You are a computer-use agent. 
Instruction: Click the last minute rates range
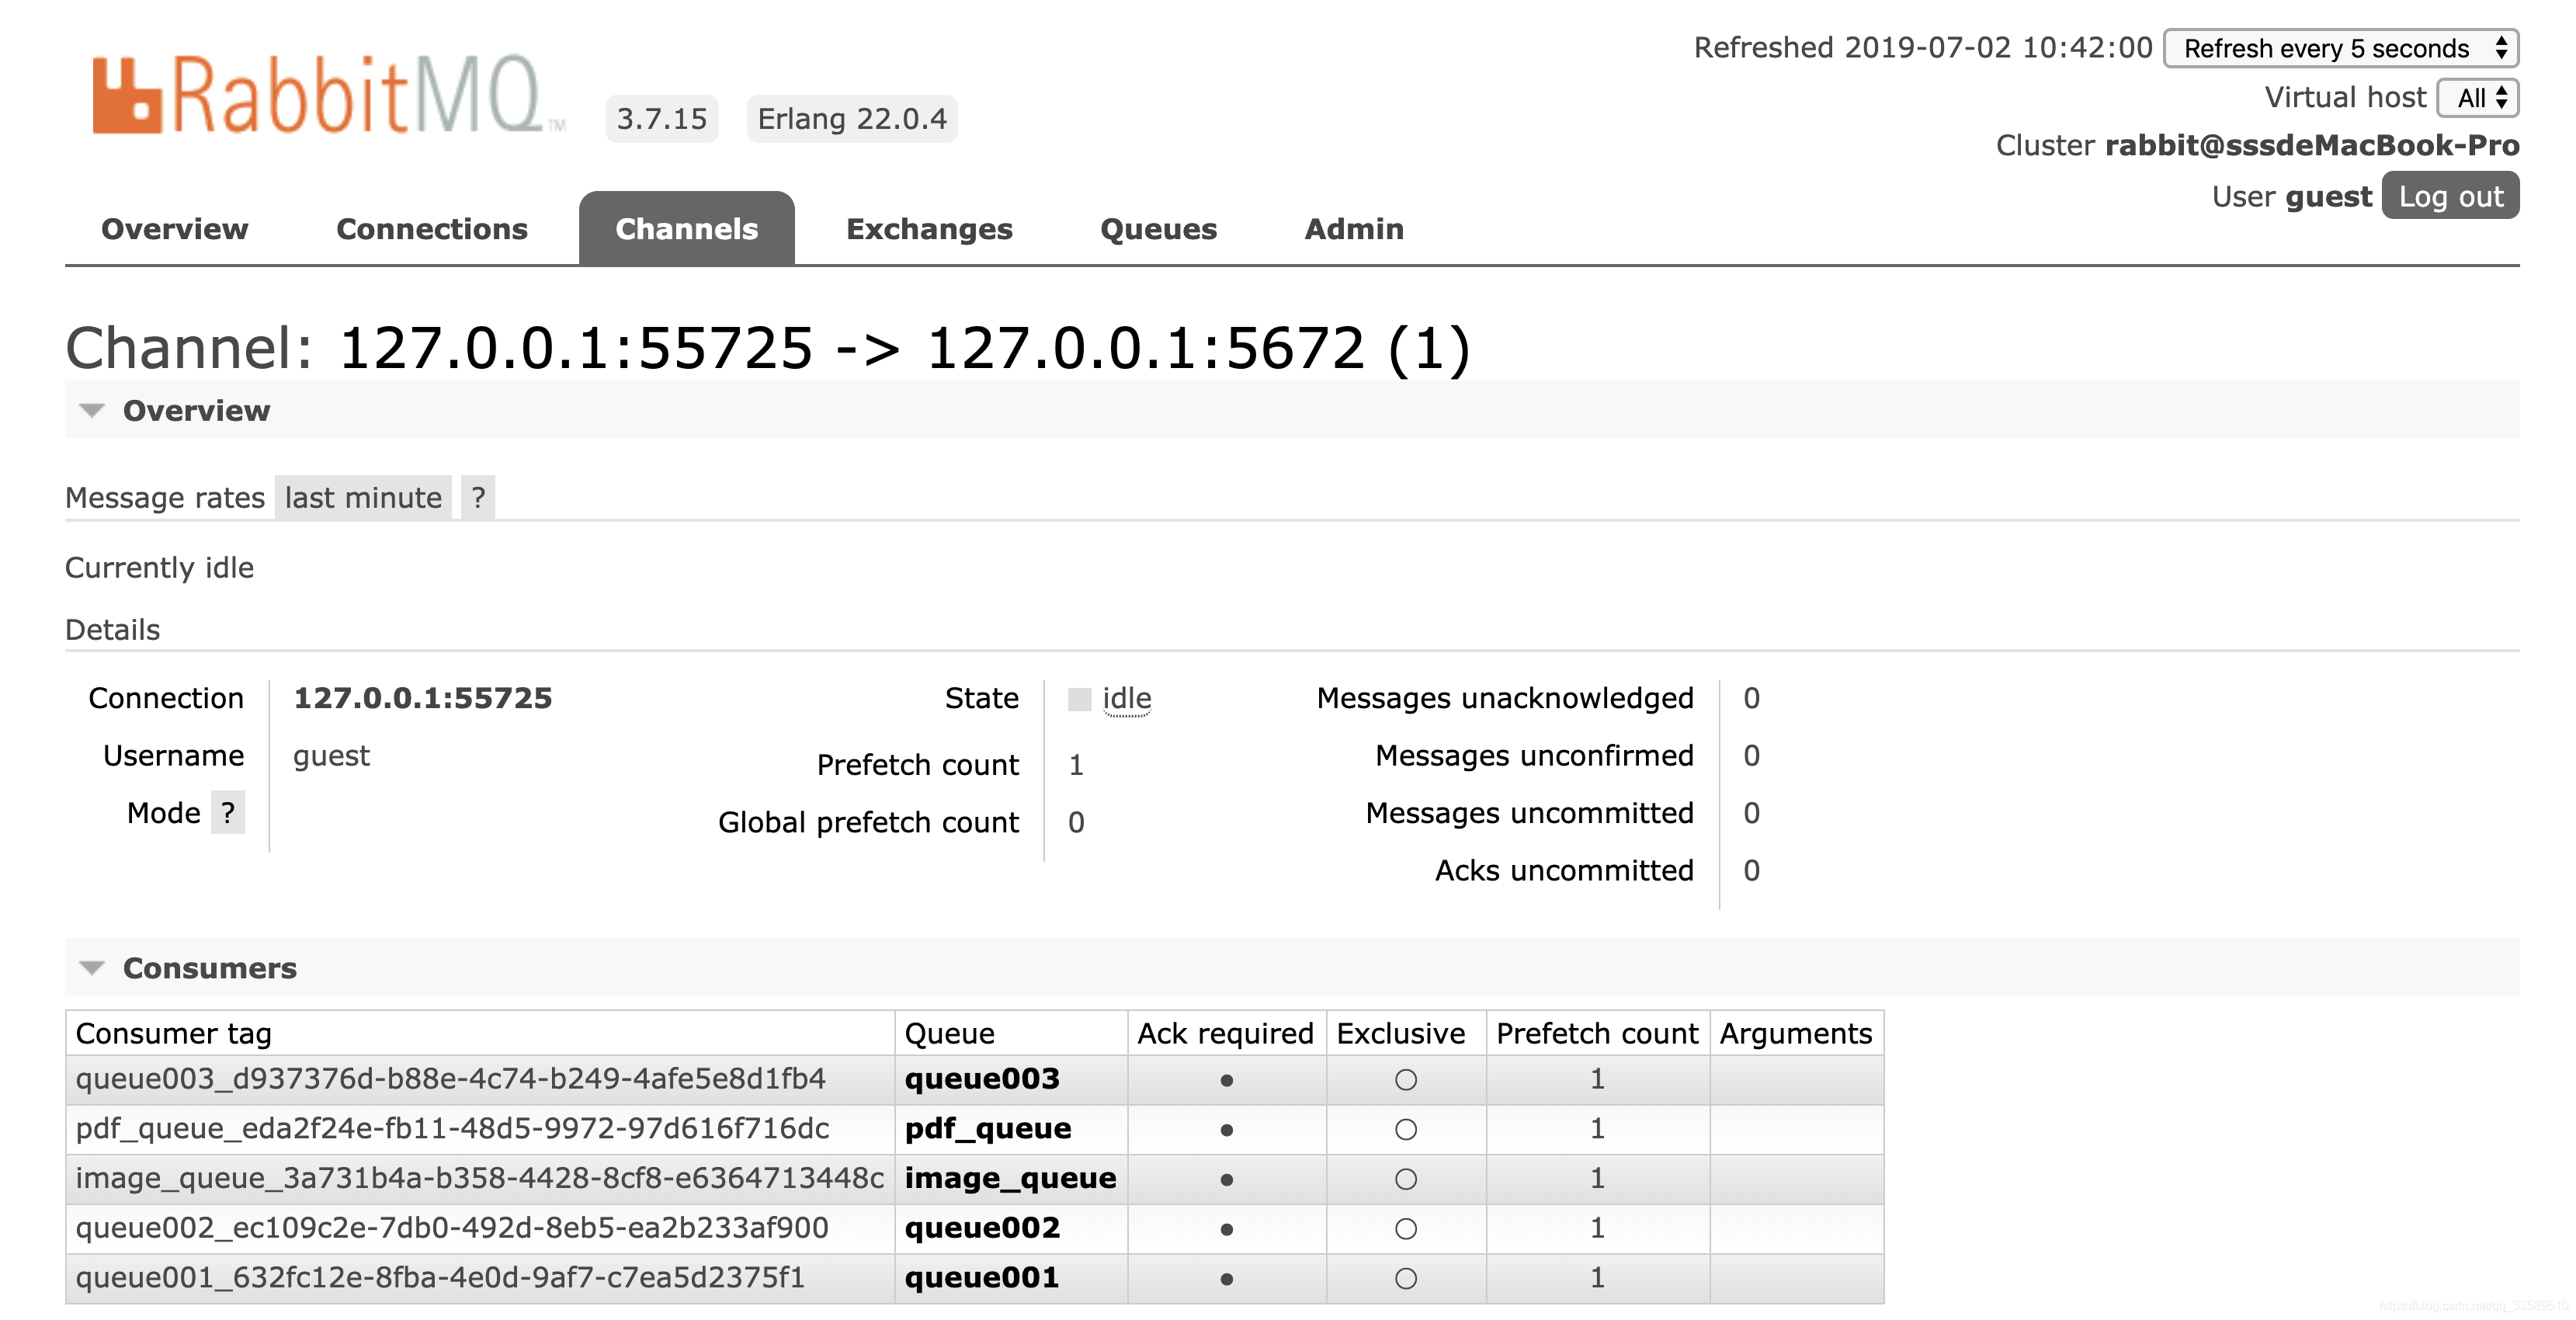click(x=363, y=497)
